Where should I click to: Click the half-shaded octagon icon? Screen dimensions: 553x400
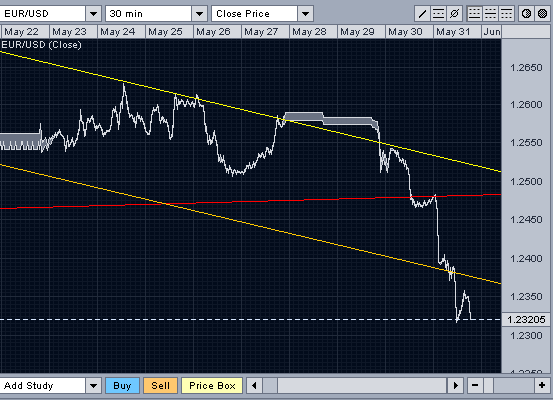click(x=526, y=14)
